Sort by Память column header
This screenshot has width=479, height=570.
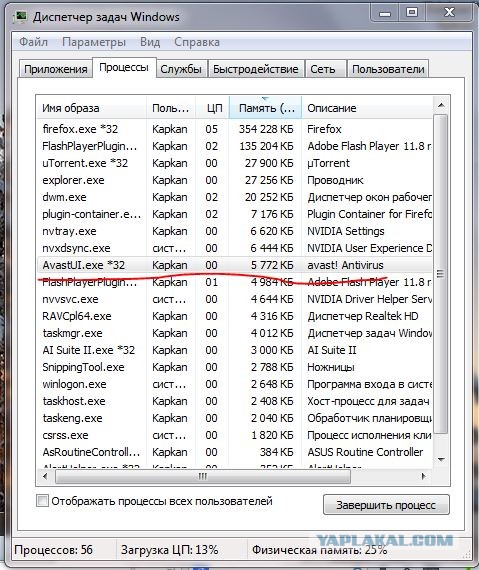tap(265, 108)
